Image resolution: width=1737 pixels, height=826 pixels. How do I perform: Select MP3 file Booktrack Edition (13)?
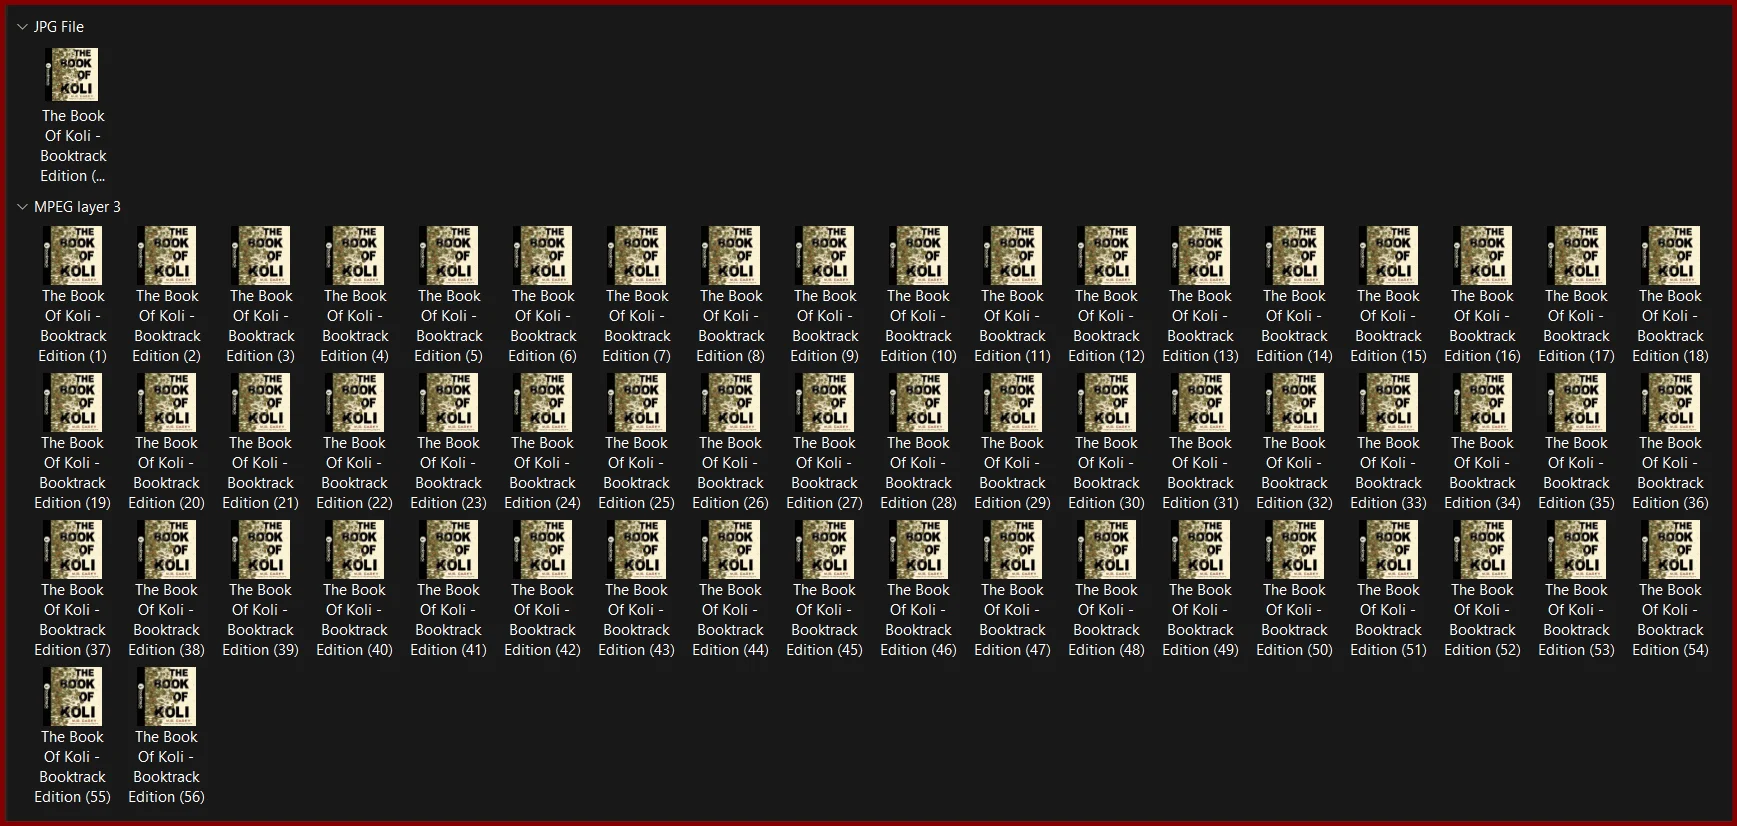[1201, 296]
